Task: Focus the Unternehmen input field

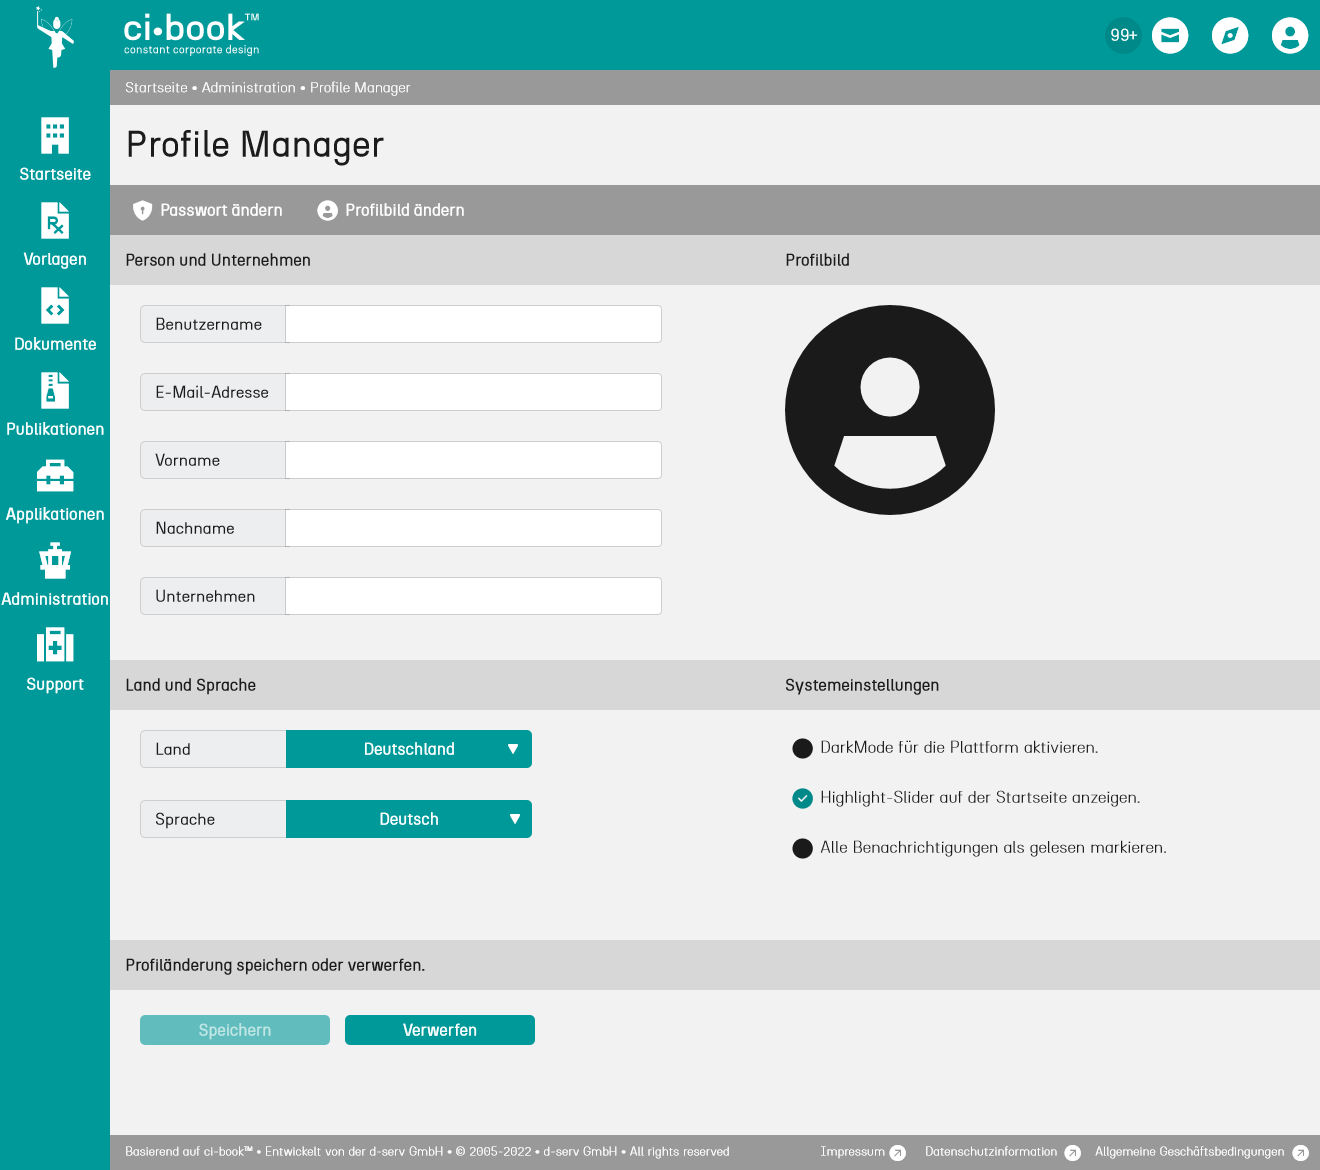Action: click(x=473, y=596)
